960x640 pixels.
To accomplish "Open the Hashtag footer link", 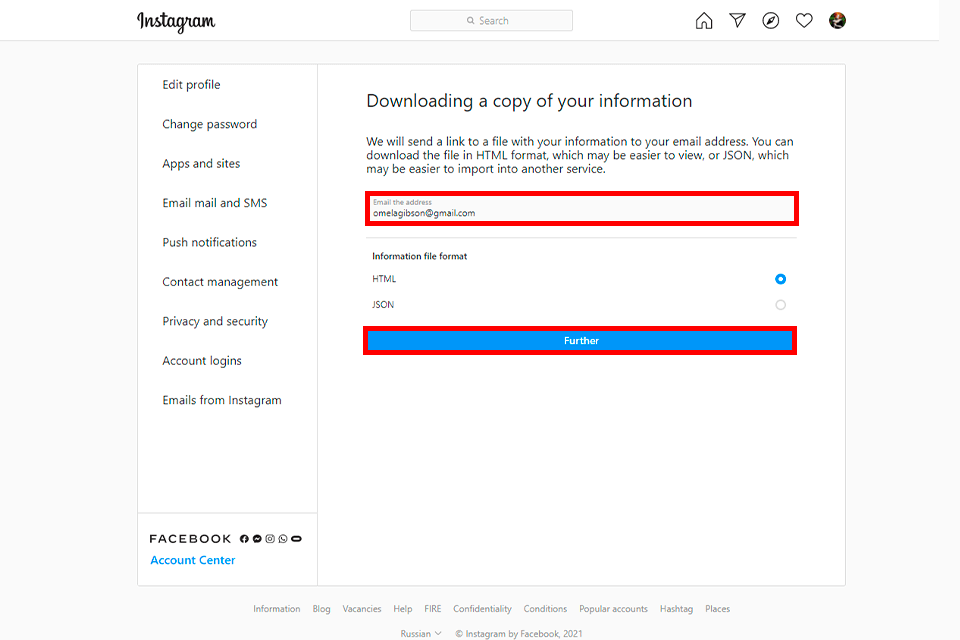I will pos(677,609).
